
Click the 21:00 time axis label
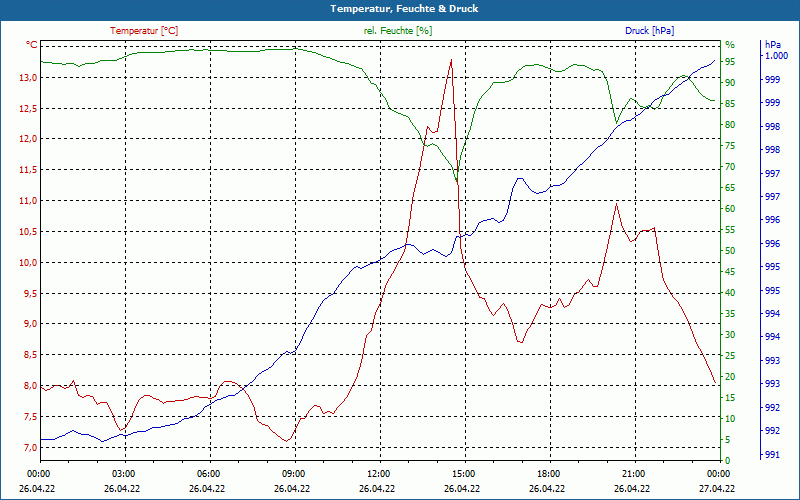pos(633,474)
